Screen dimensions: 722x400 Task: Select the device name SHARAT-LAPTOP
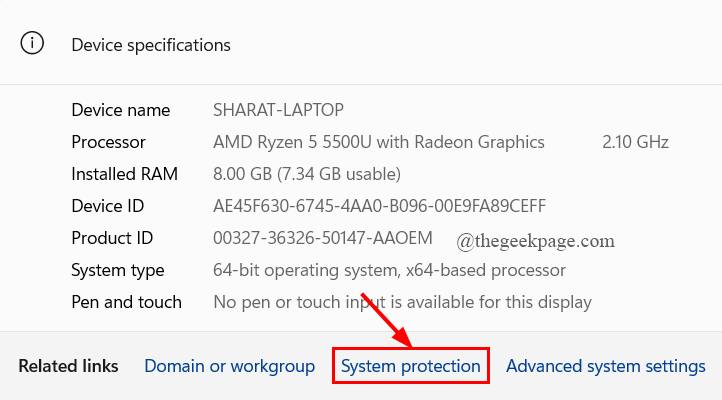(x=278, y=110)
